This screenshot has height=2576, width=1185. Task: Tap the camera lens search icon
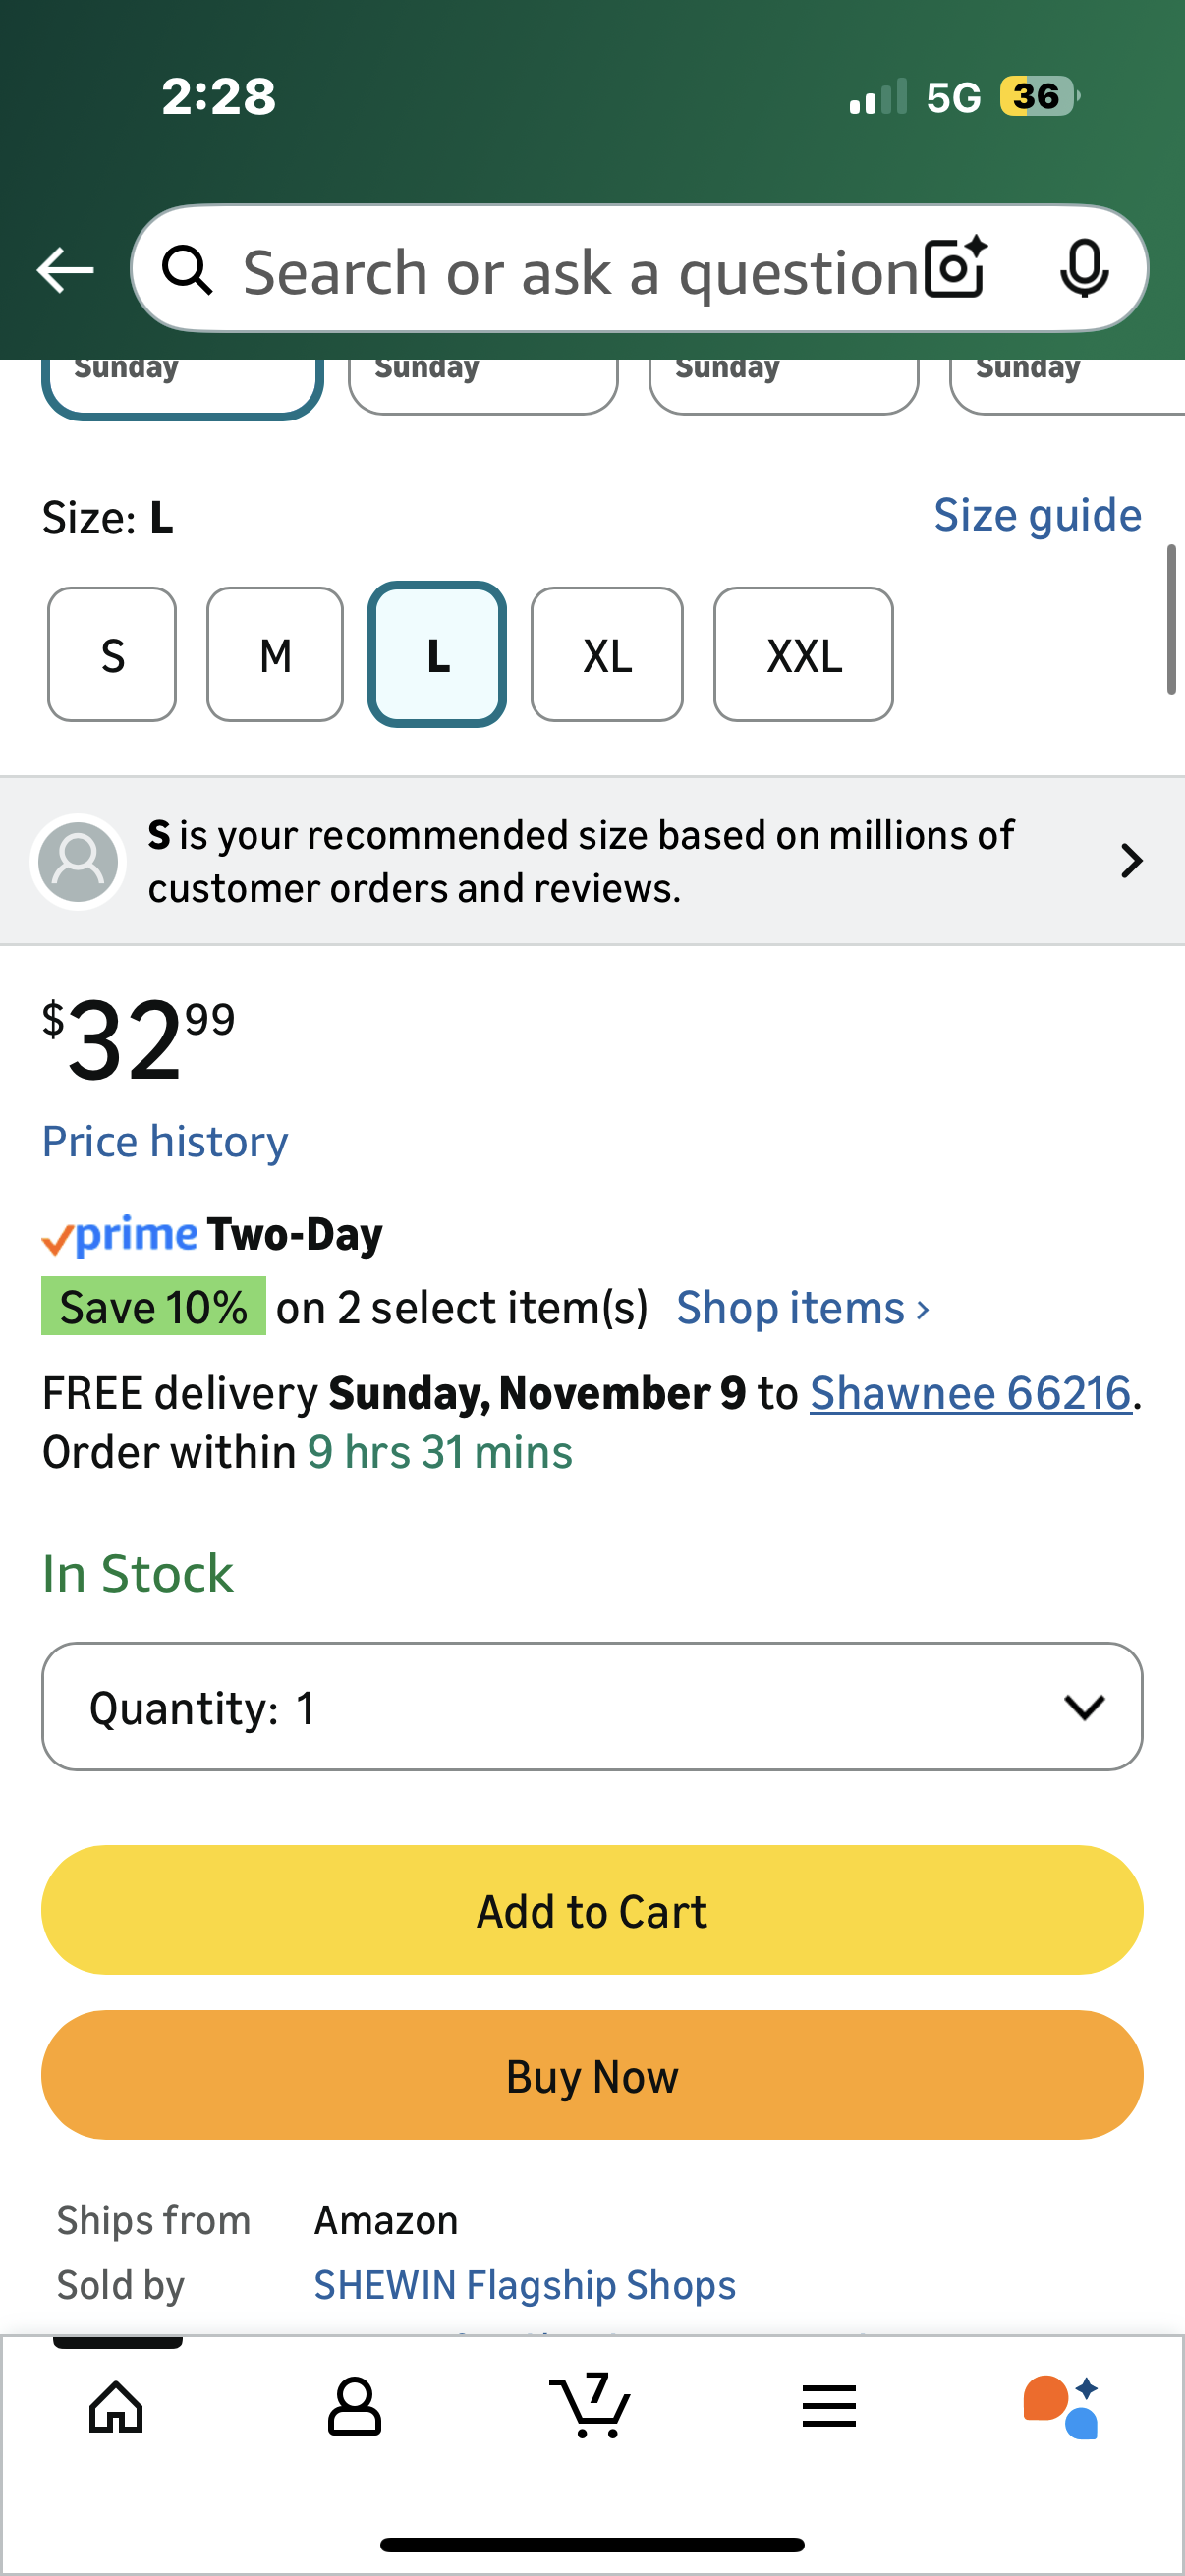coord(955,268)
